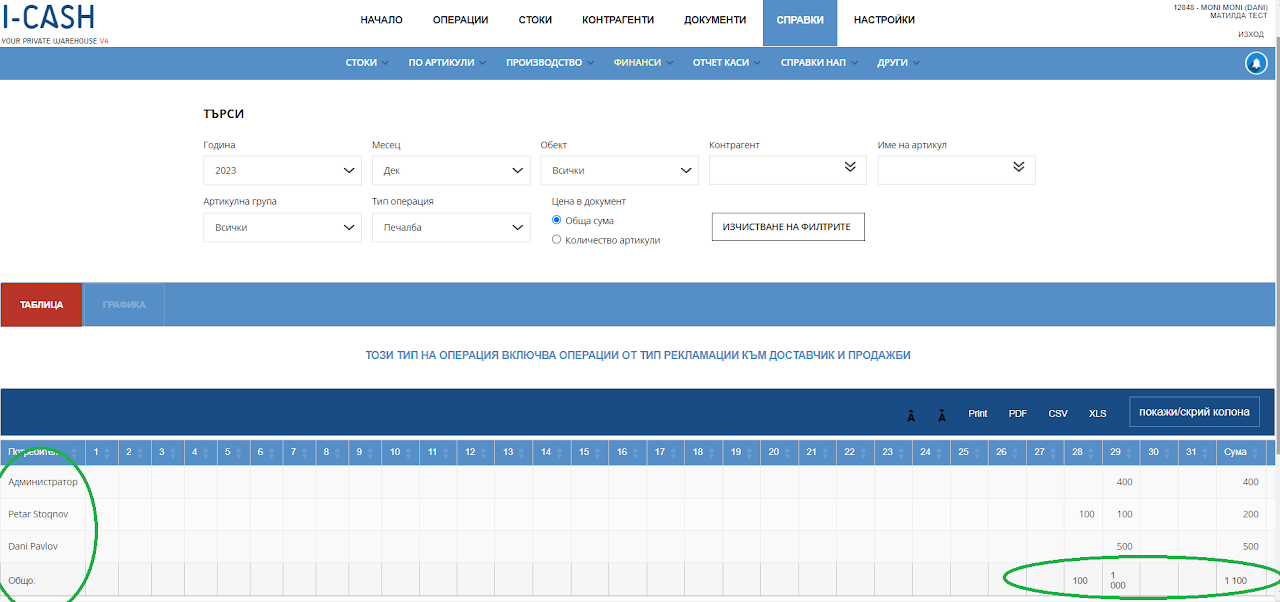Click the Print export button

tap(977, 414)
